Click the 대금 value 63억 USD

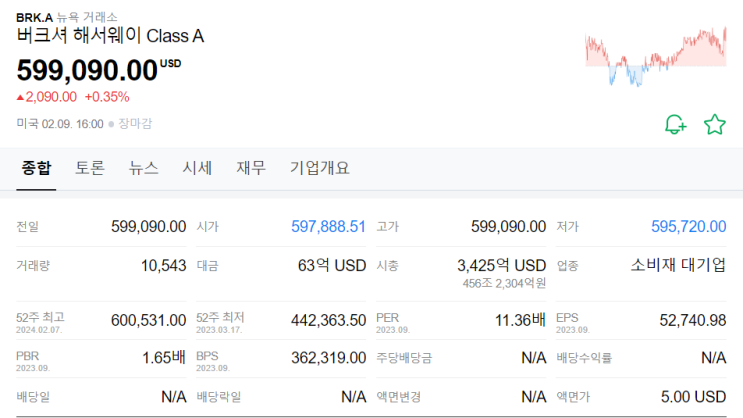332,265
